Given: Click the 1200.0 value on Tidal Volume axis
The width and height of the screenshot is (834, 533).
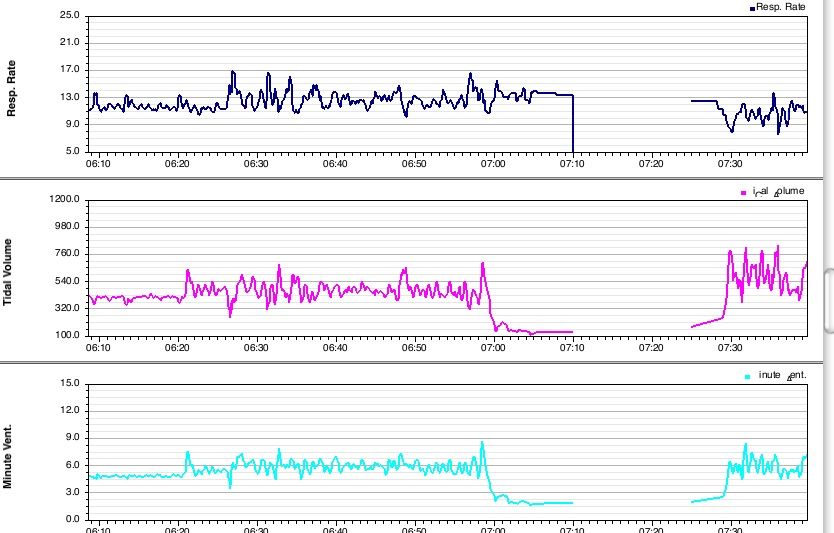Looking at the screenshot, I should (64, 200).
